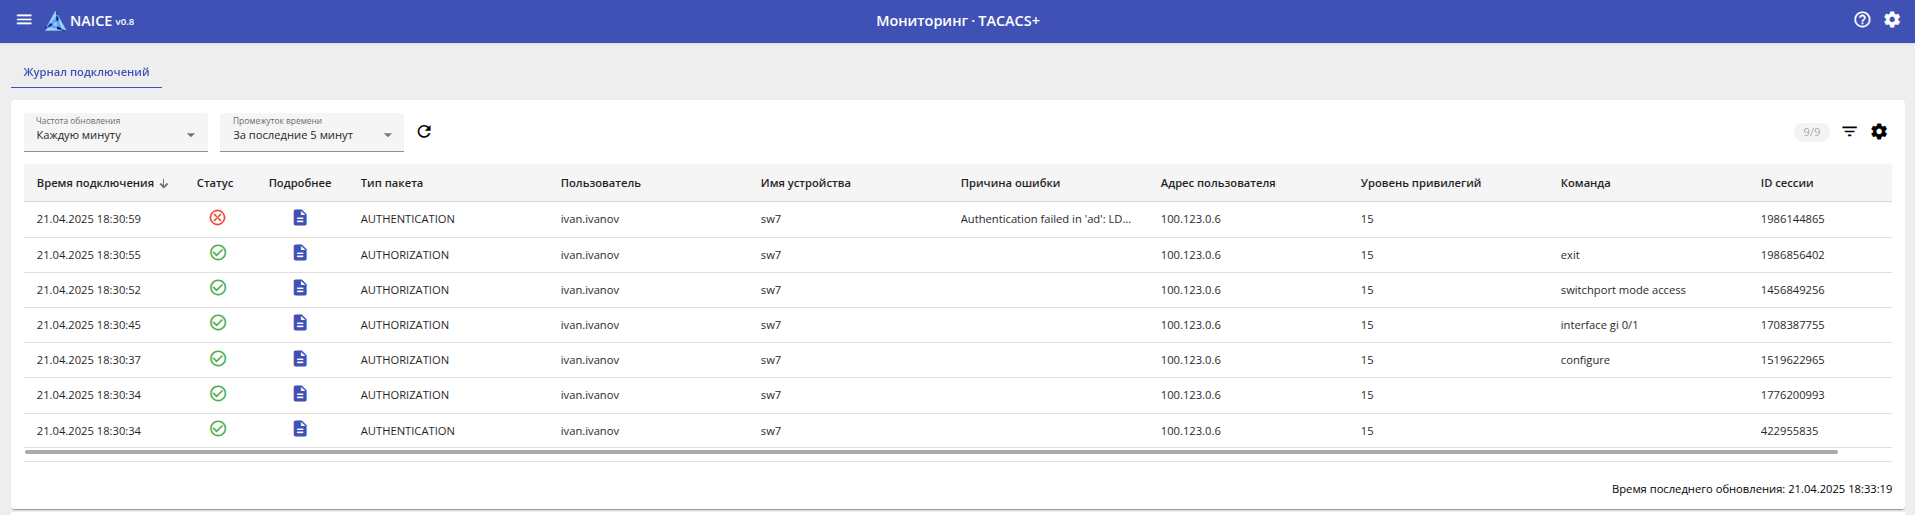
Task: Open global settings gear in header
Action: [x=1891, y=20]
